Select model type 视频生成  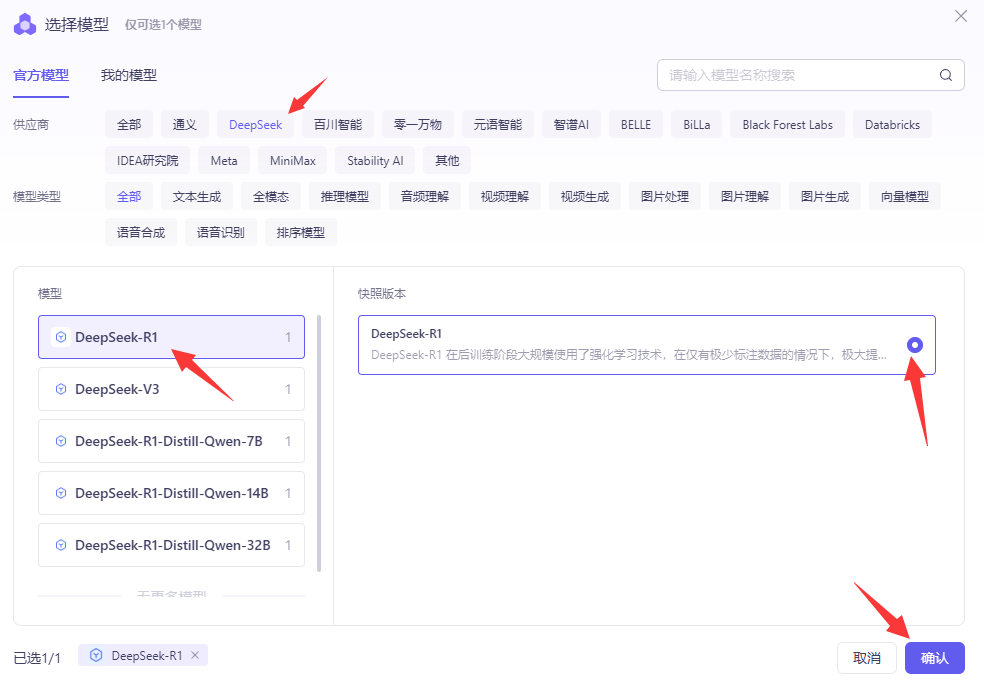click(x=585, y=196)
